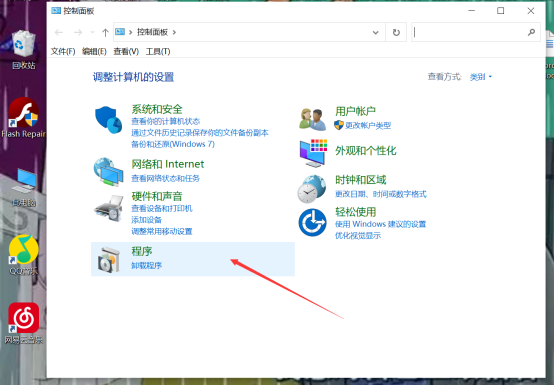The height and width of the screenshot is (386, 554).
Task: Click 查看你的计算机状态 link
Action: [x=165, y=121]
